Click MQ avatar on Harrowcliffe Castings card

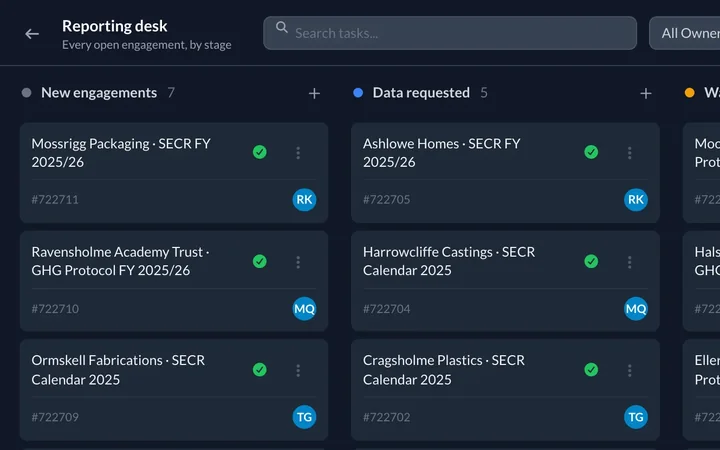coord(636,309)
